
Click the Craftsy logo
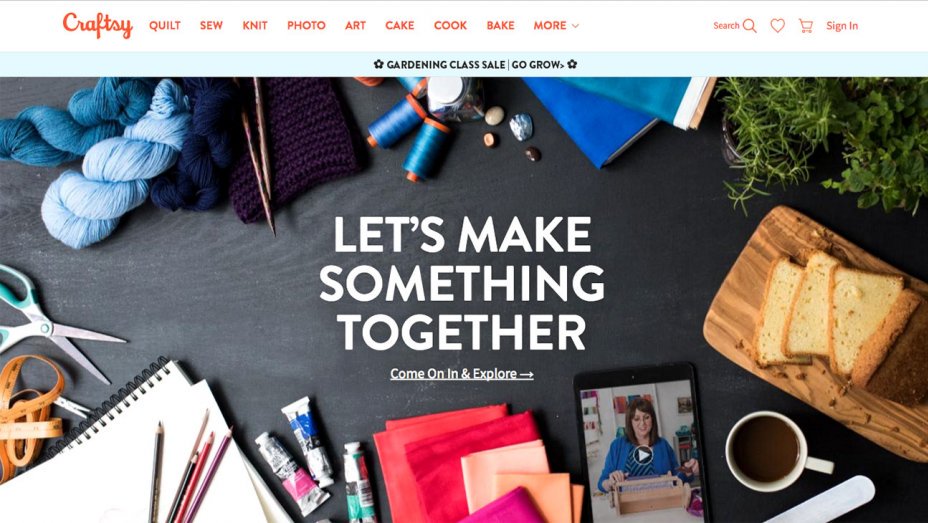pyautogui.click(x=98, y=25)
